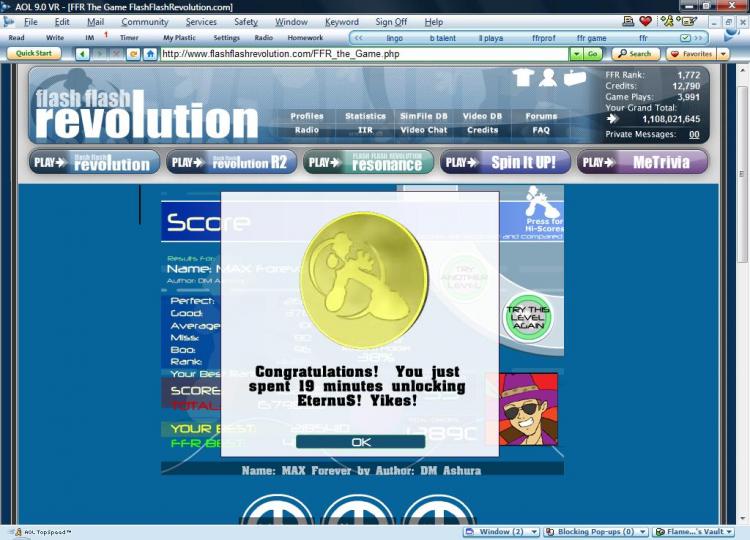Click the ffrprof favorite shortcut
The width and height of the screenshot is (750, 540).
543,38
